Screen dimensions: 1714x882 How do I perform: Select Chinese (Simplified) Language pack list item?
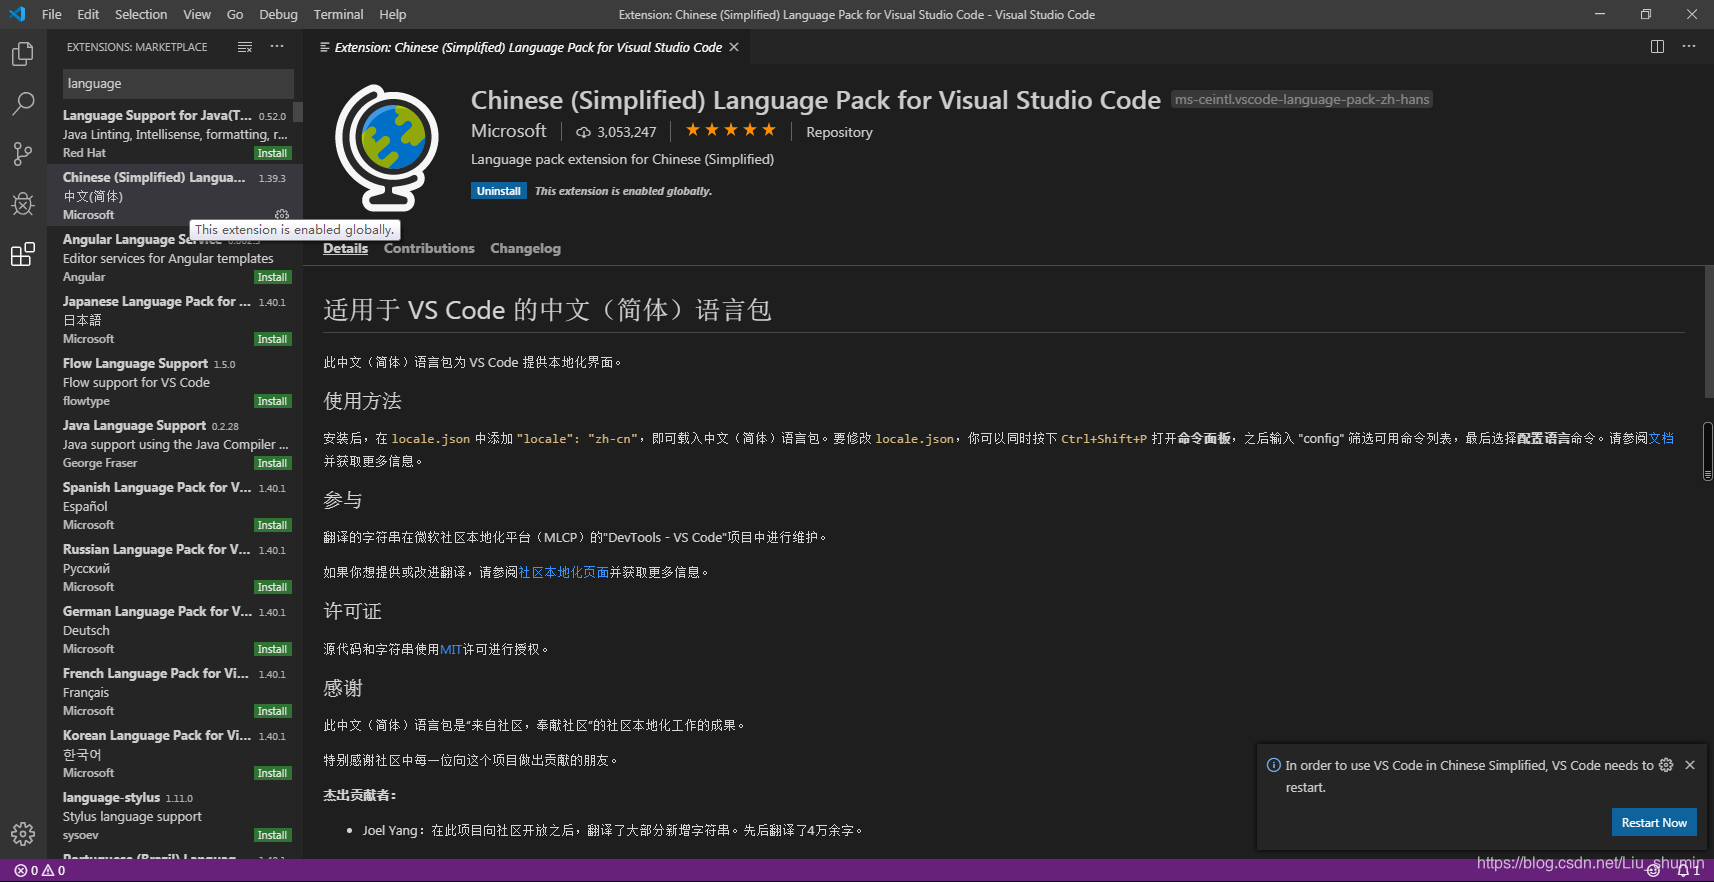[x=175, y=195]
